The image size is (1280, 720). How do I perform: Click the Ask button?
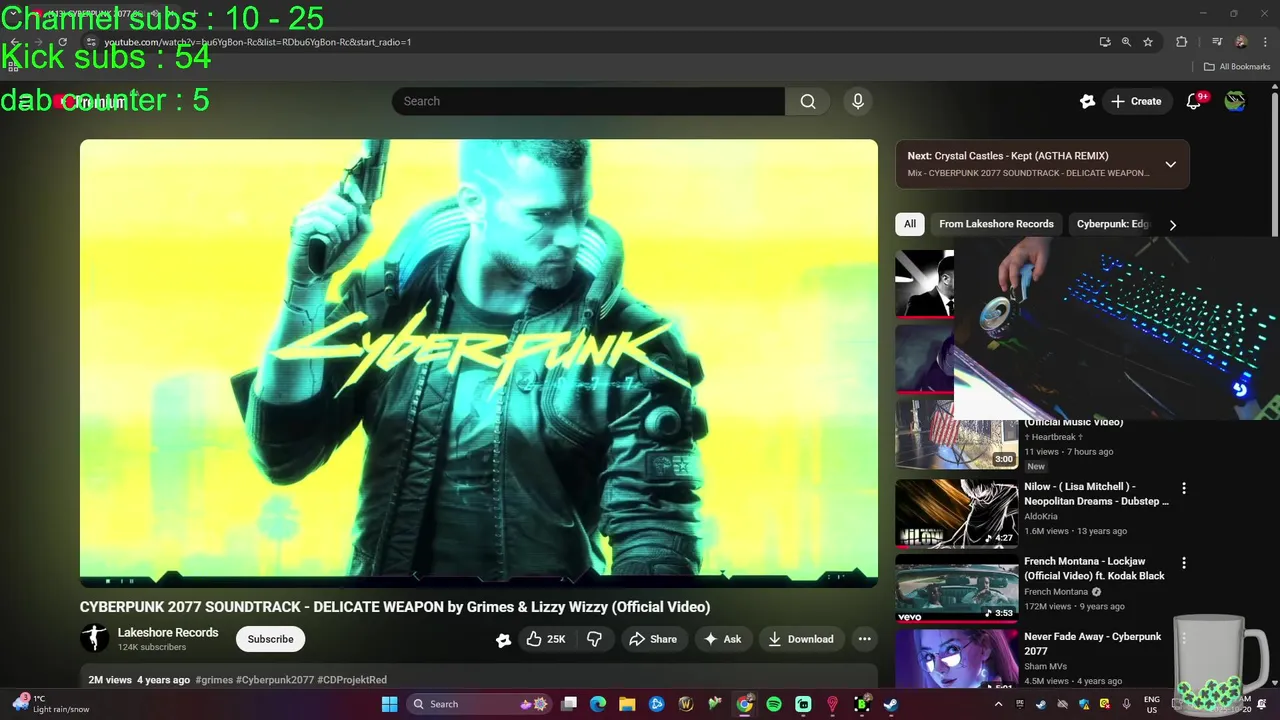pyautogui.click(x=722, y=639)
